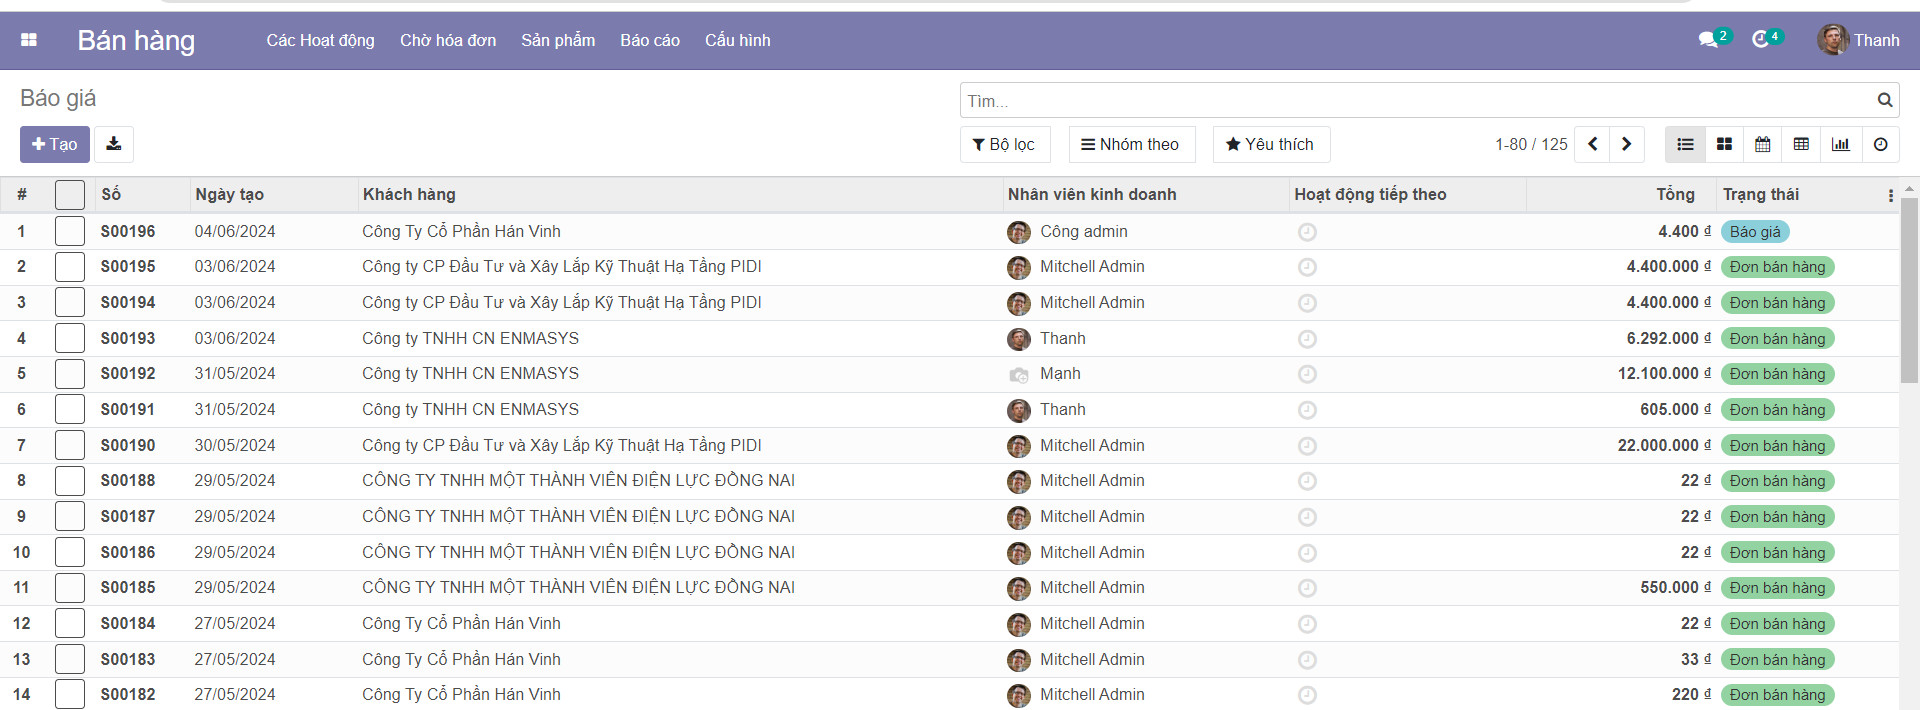Image resolution: width=1920 pixels, height=710 pixels.
Task: Open the Yêu thích favorites dropdown
Action: point(1270,144)
